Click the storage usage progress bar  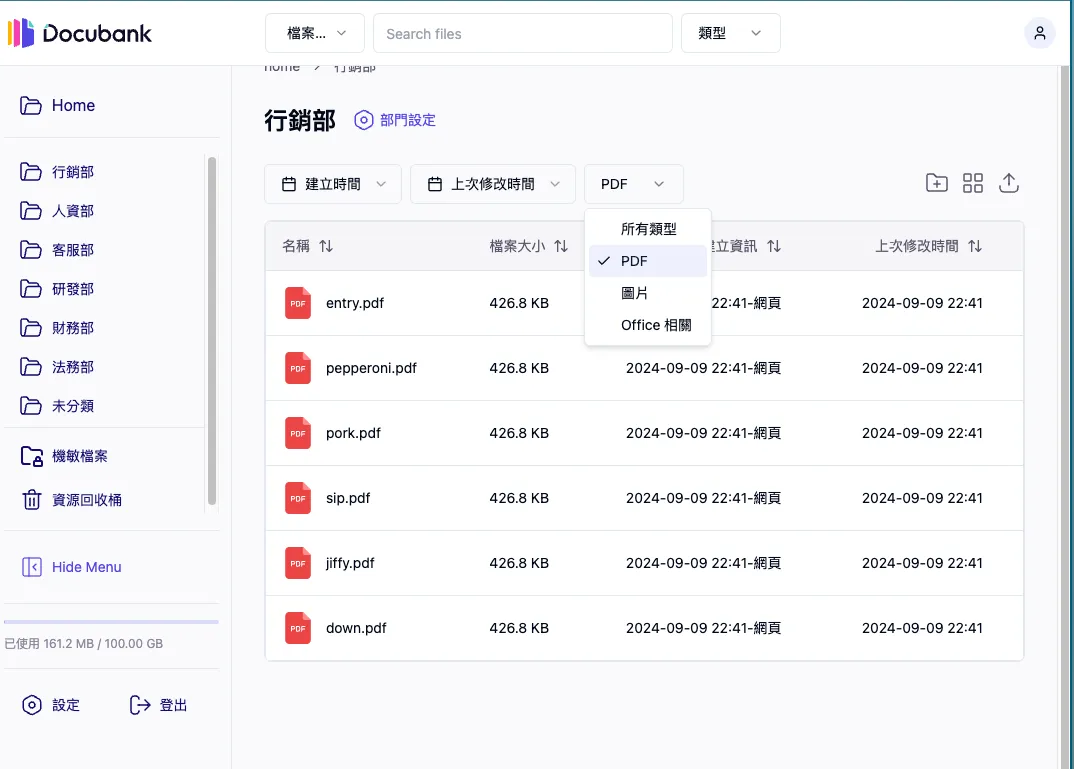pyautogui.click(x=112, y=621)
